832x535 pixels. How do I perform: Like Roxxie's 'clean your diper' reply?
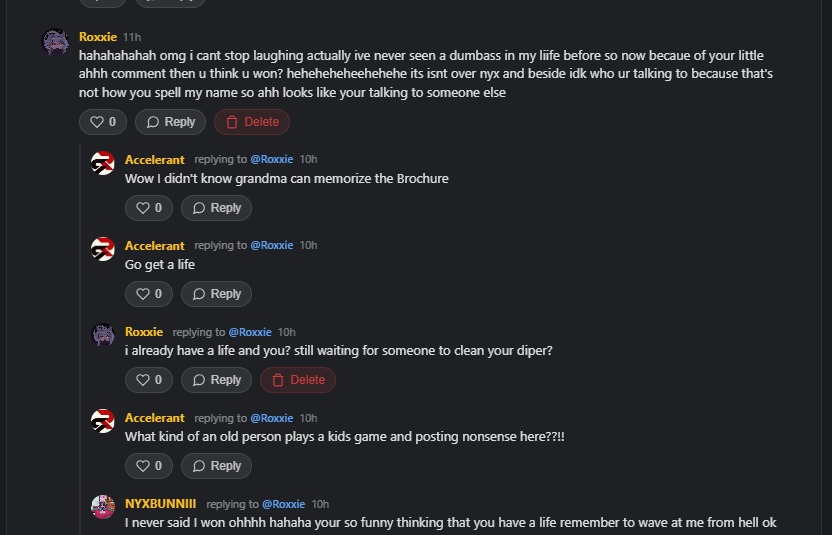point(149,380)
